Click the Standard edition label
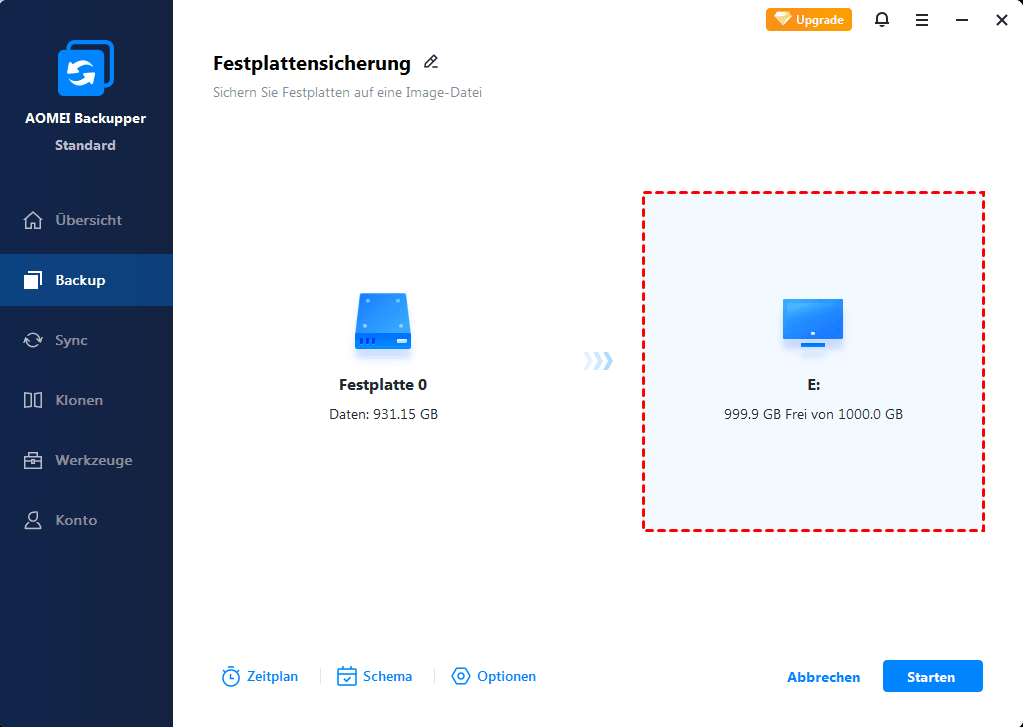 click(86, 145)
